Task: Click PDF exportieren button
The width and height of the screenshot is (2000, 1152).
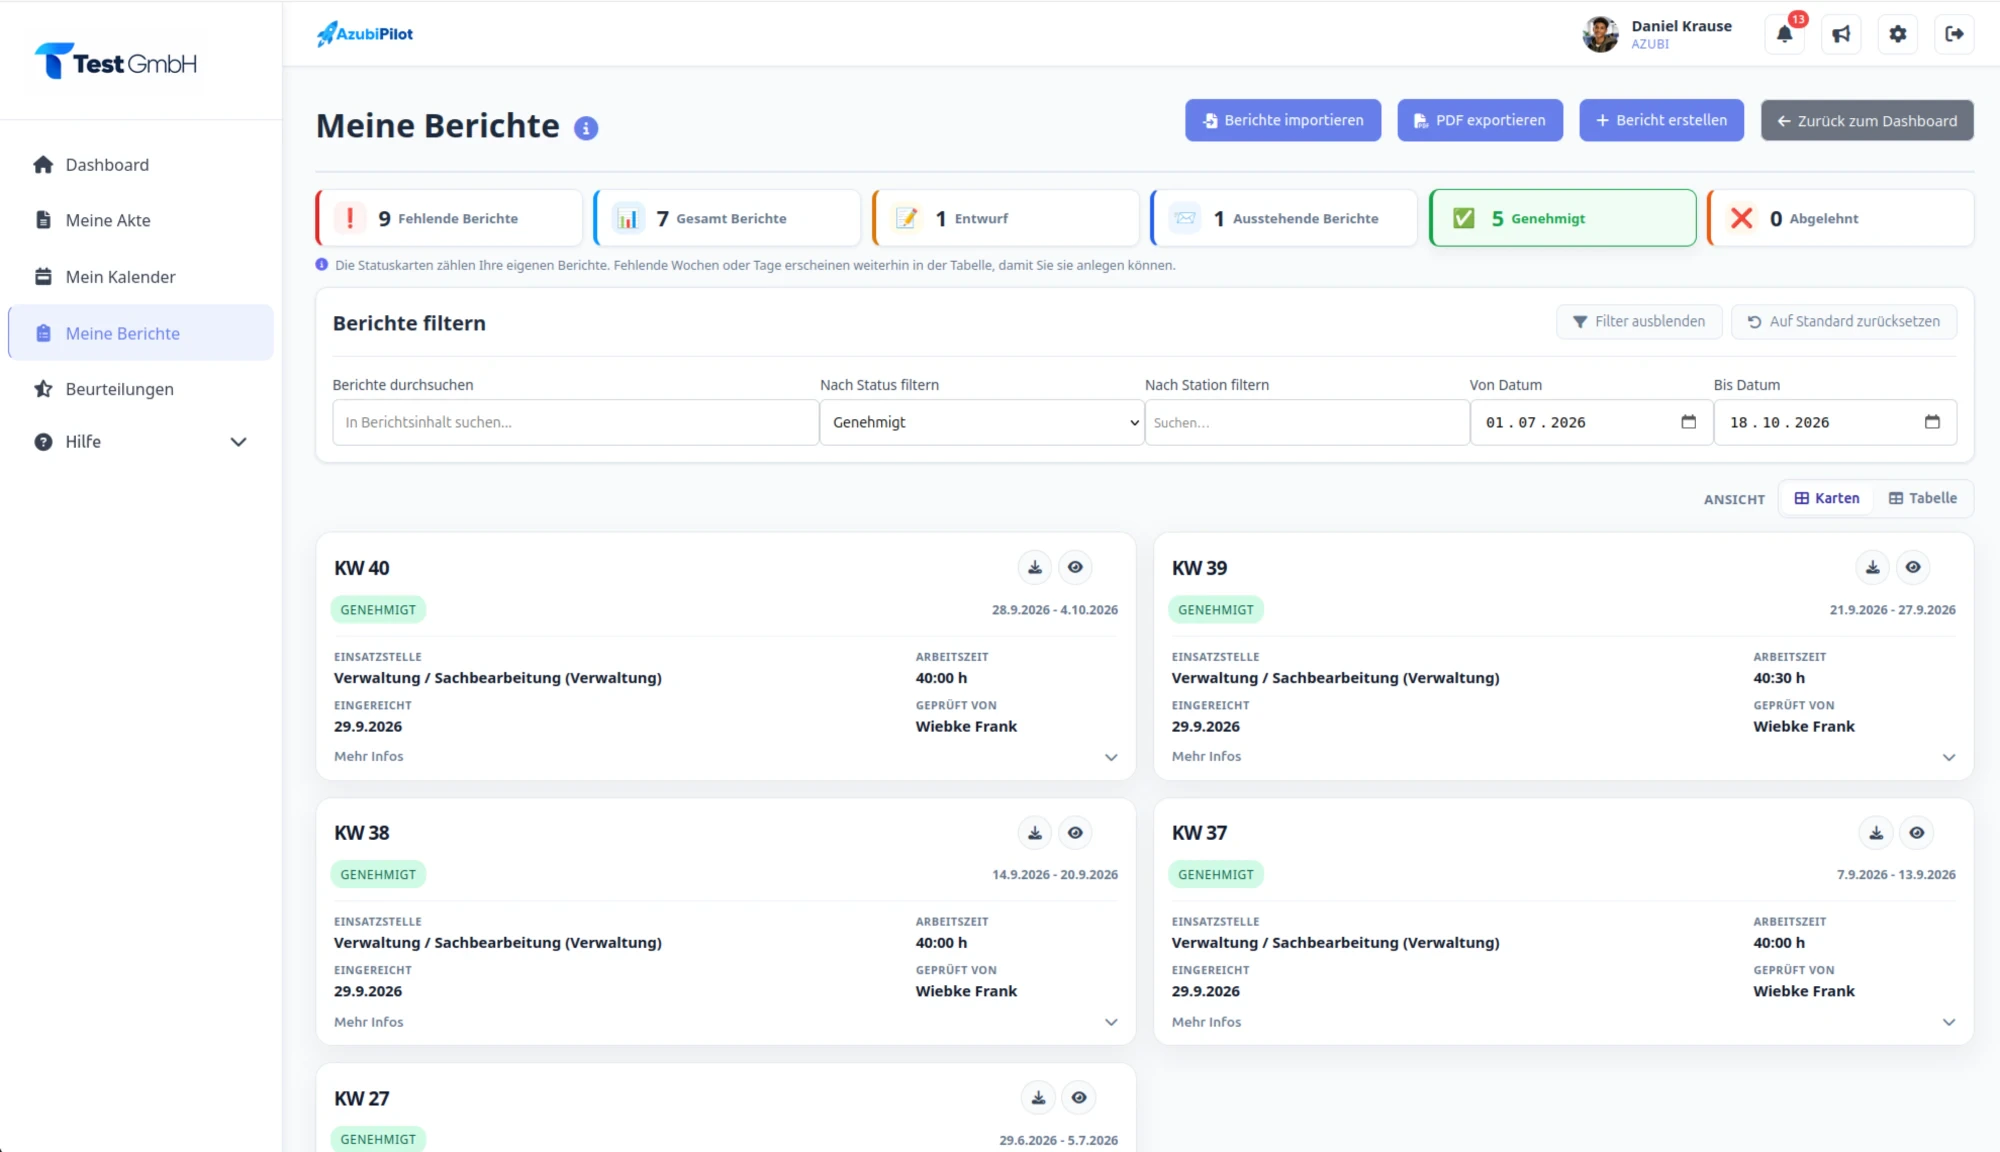Action: click(x=1480, y=120)
